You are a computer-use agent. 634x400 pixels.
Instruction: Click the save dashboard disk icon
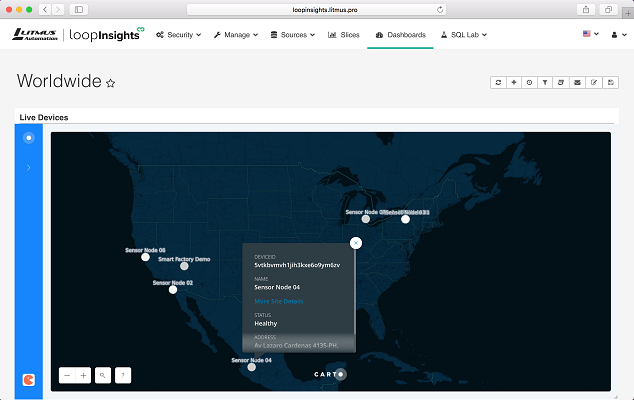610,83
